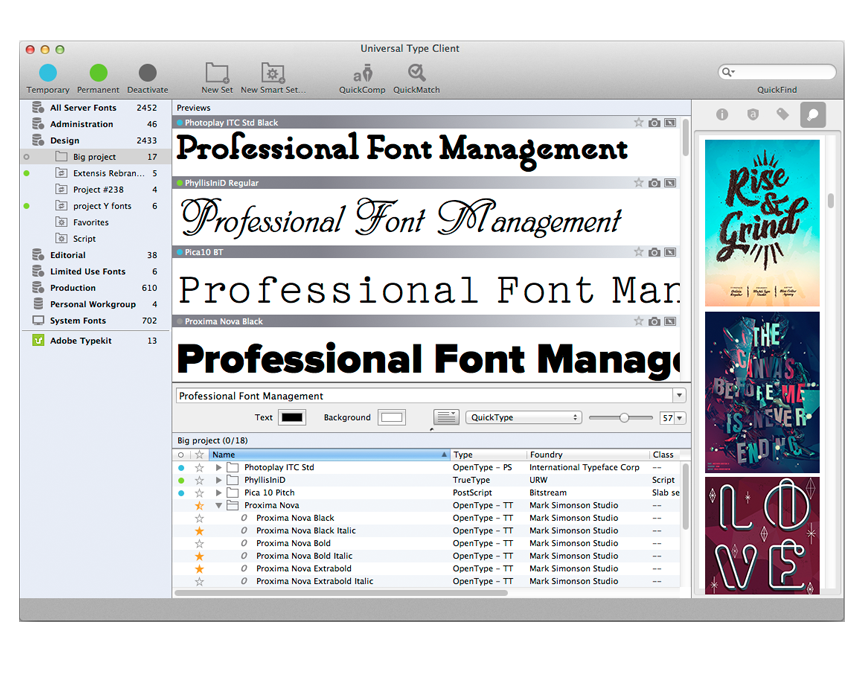
Task: Unstar Proxima Nova Bold Italic
Action: point(199,556)
